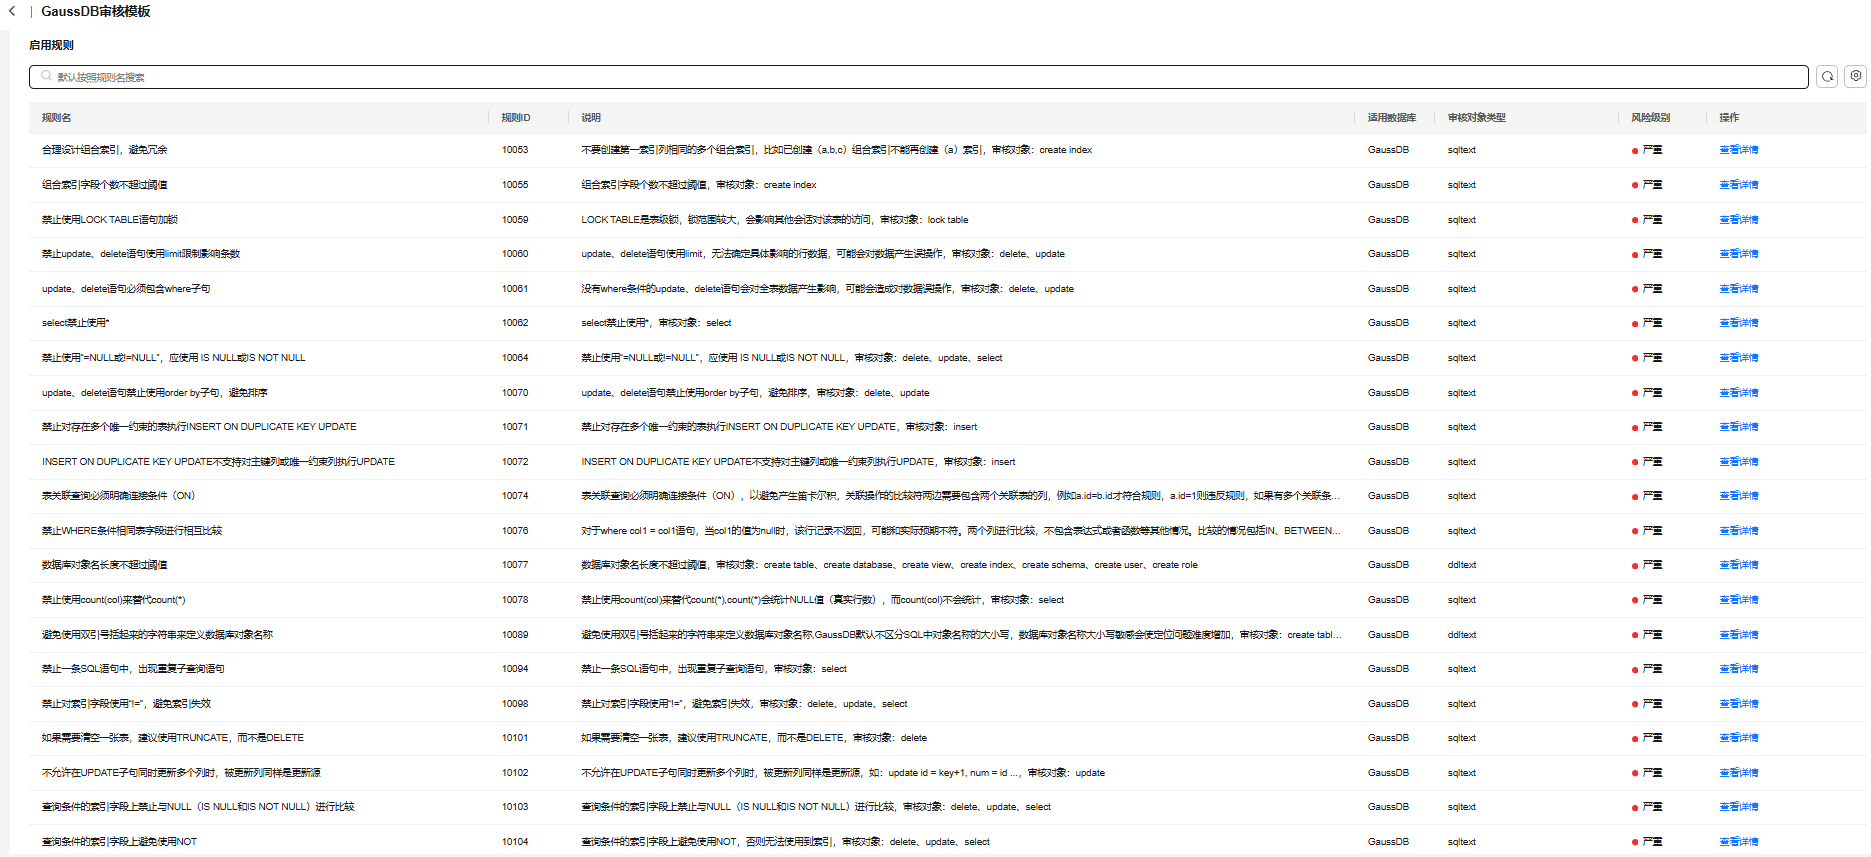Select rule name 合理设计组合索引，避免冗余
This screenshot has width=1871, height=857.
(105, 150)
